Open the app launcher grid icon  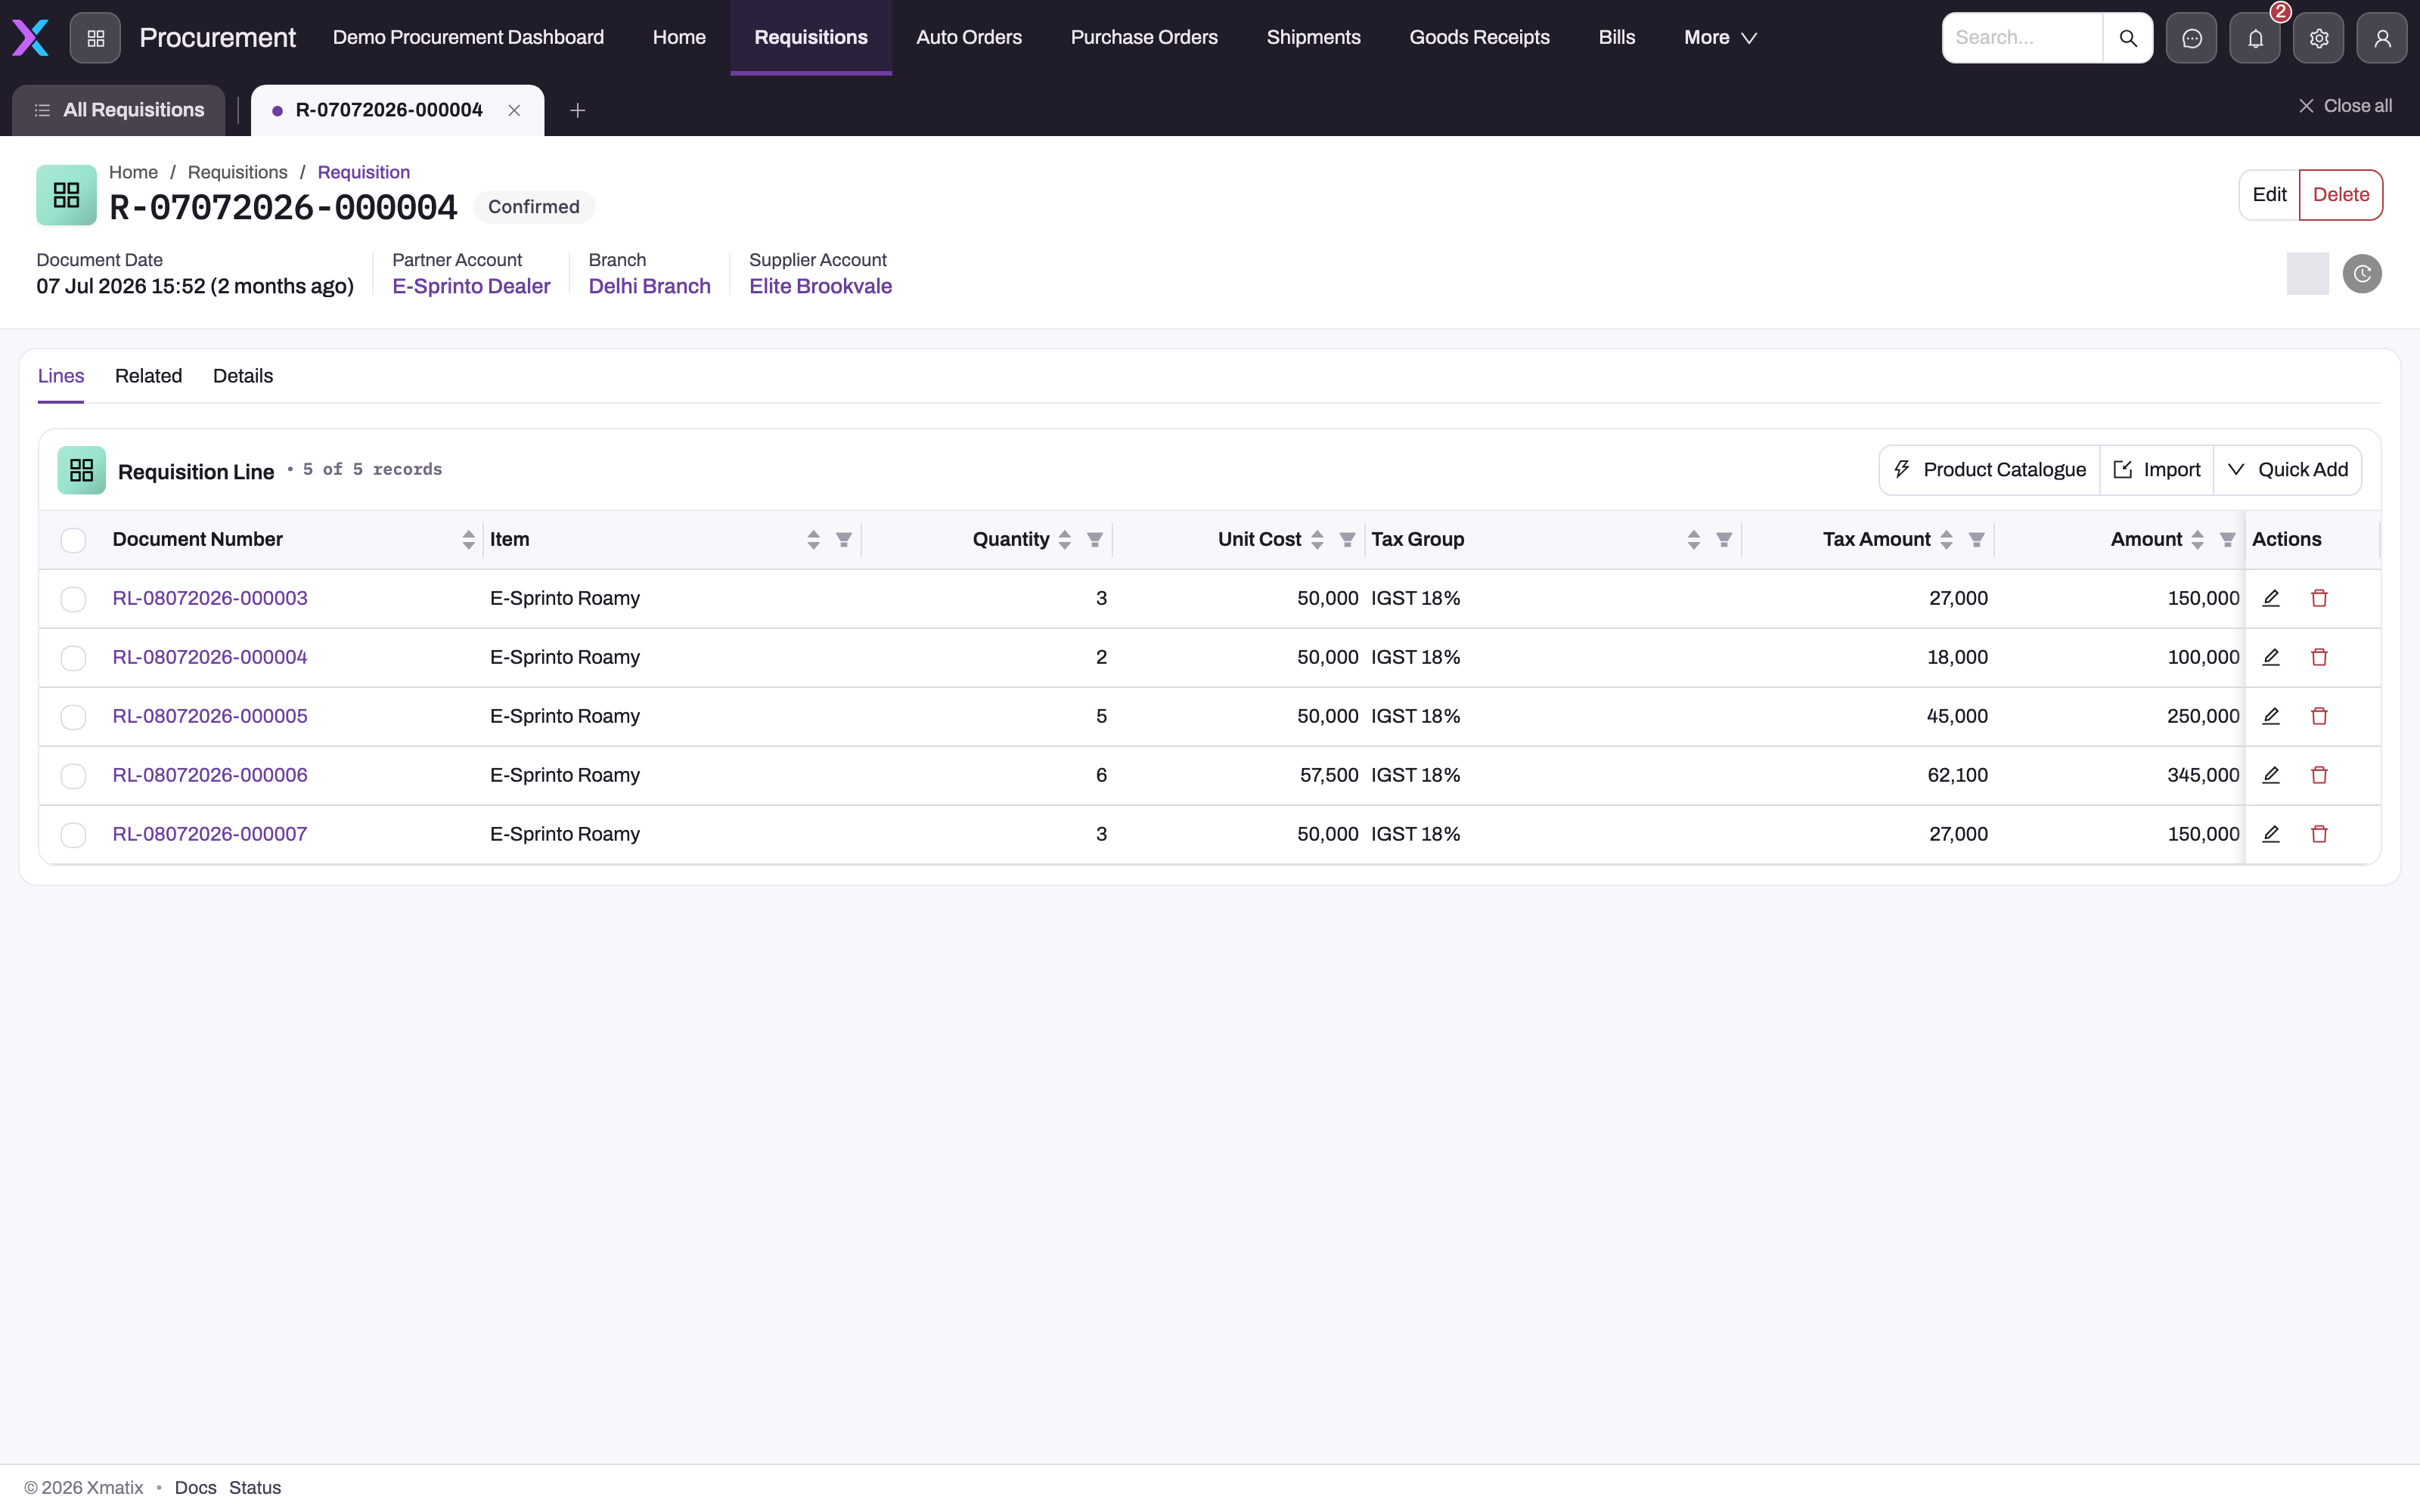point(95,38)
